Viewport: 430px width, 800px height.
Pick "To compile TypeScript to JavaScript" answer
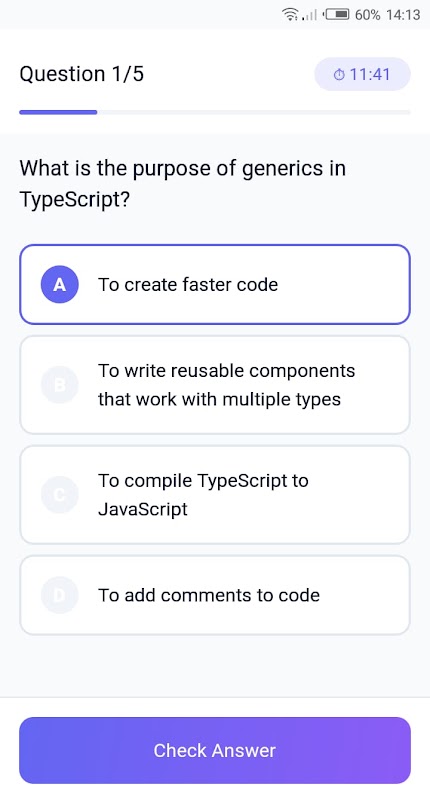(215, 494)
